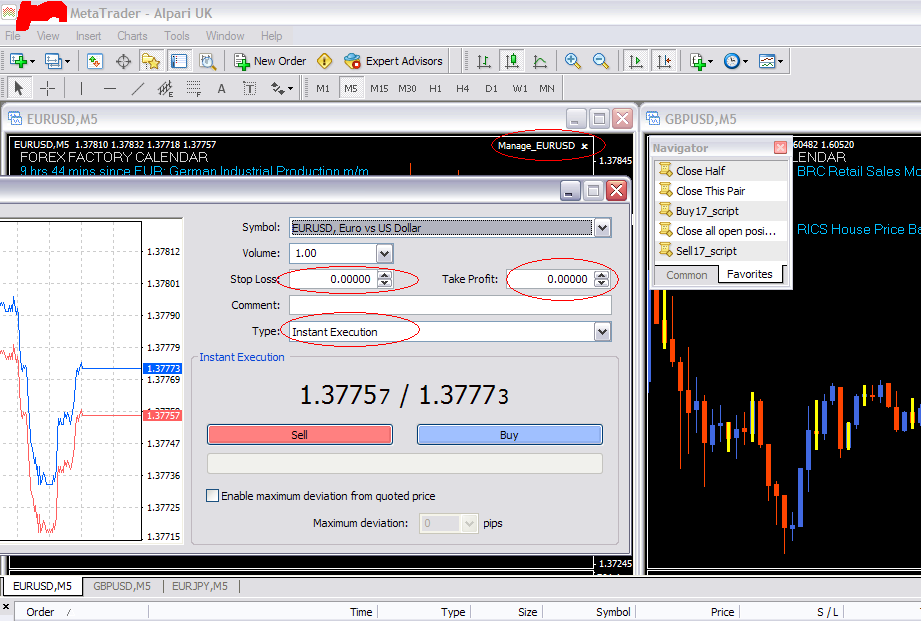Switch chart to candlesticks icon

(512, 61)
